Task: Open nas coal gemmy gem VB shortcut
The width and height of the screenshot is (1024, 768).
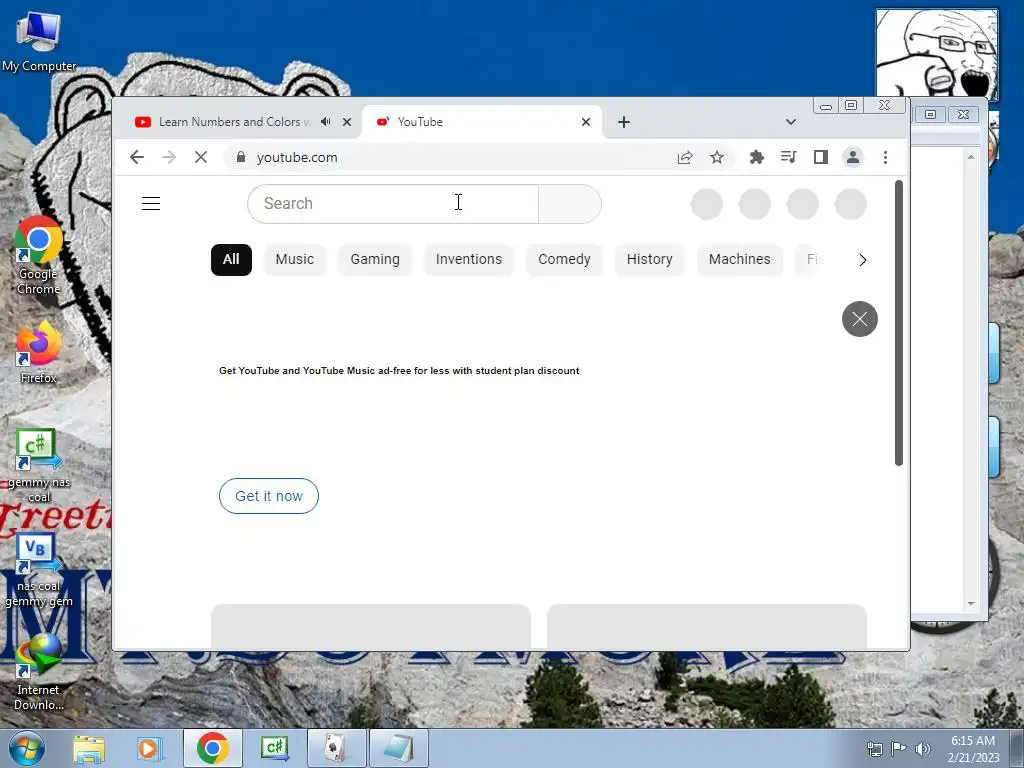Action: [x=39, y=570]
